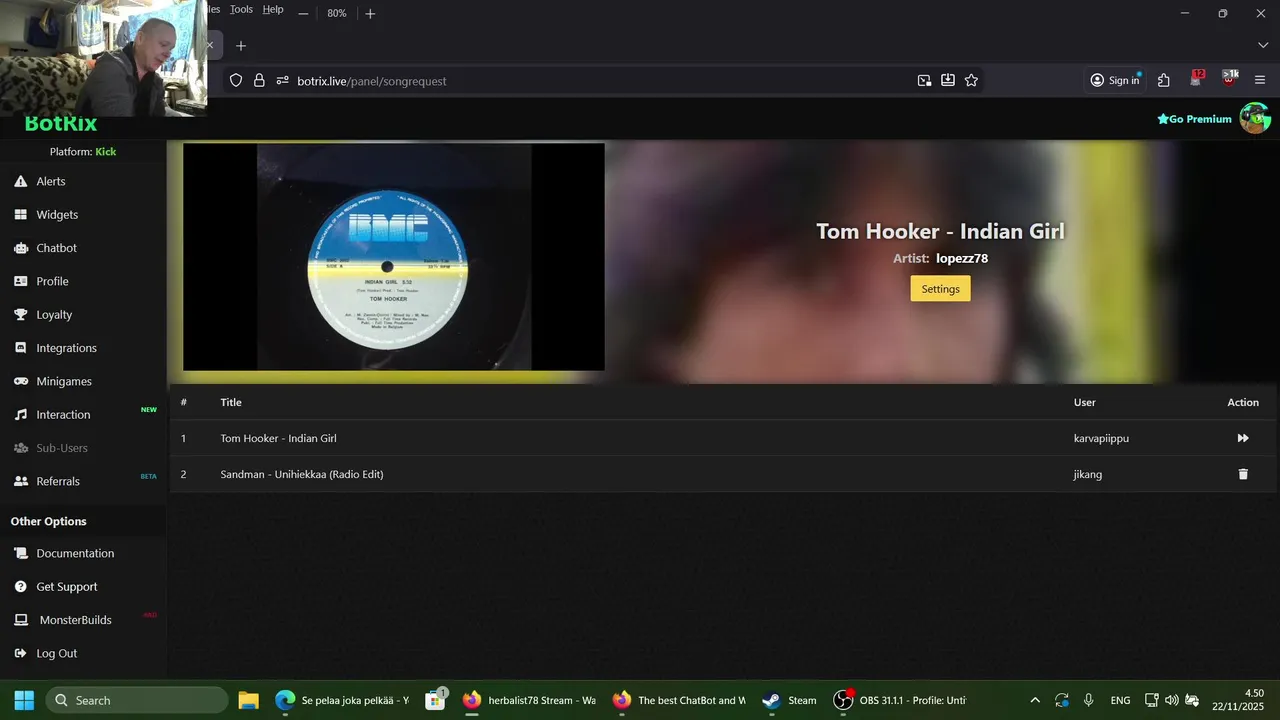Expand the list all tabs chevron
Screen dimensions: 1280x720
pyautogui.click(x=1262, y=46)
